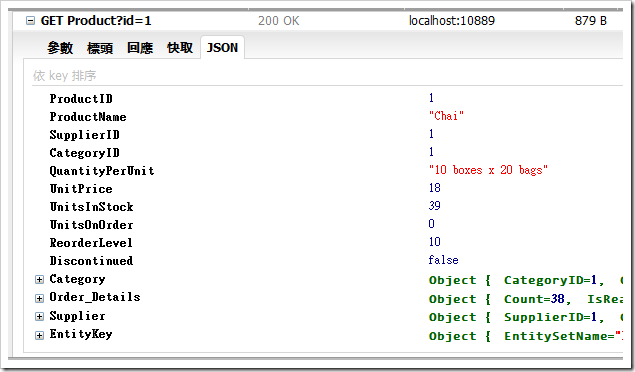Switch to the 快取 tab
The width and height of the screenshot is (635, 372).
coord(180,48)
